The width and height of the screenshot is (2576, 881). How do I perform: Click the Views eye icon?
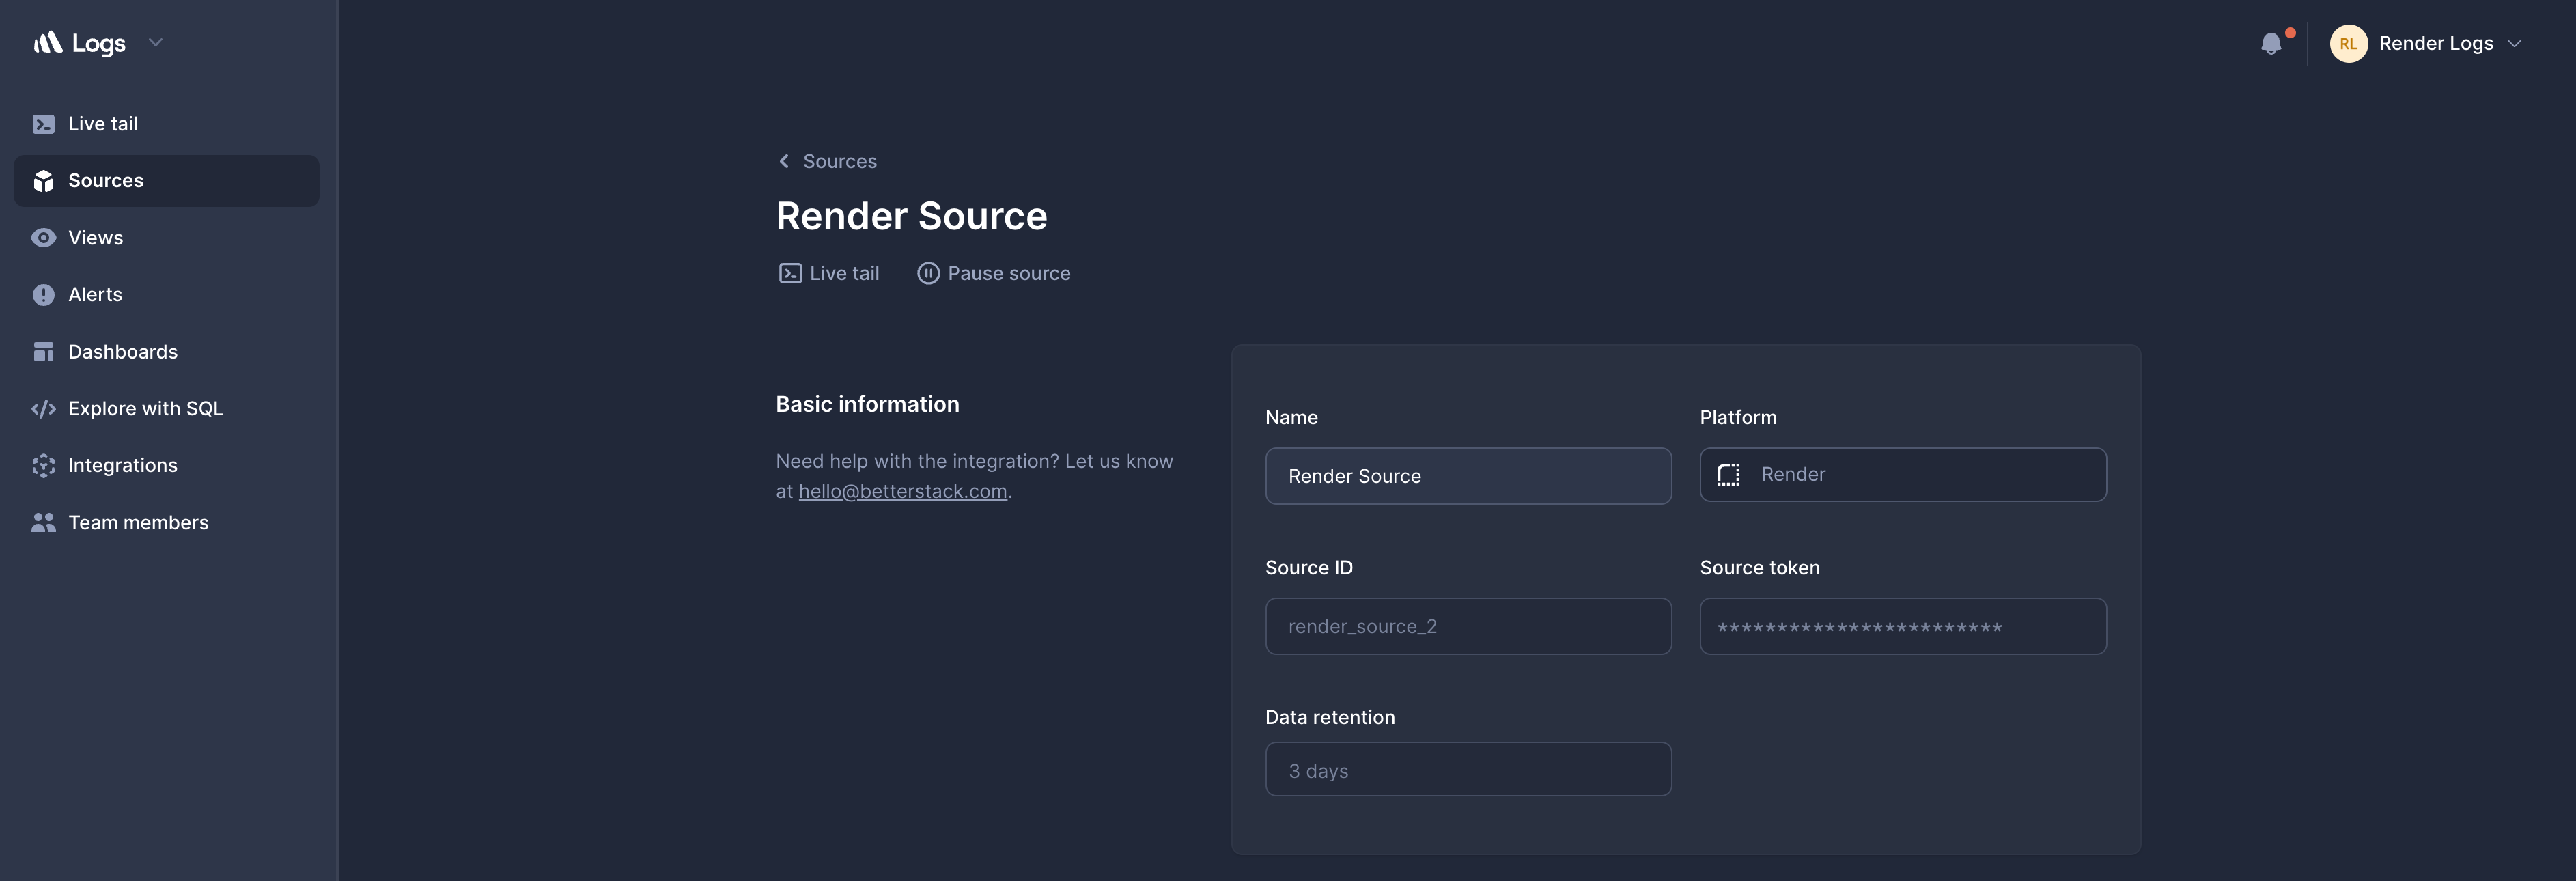[43, 237]
